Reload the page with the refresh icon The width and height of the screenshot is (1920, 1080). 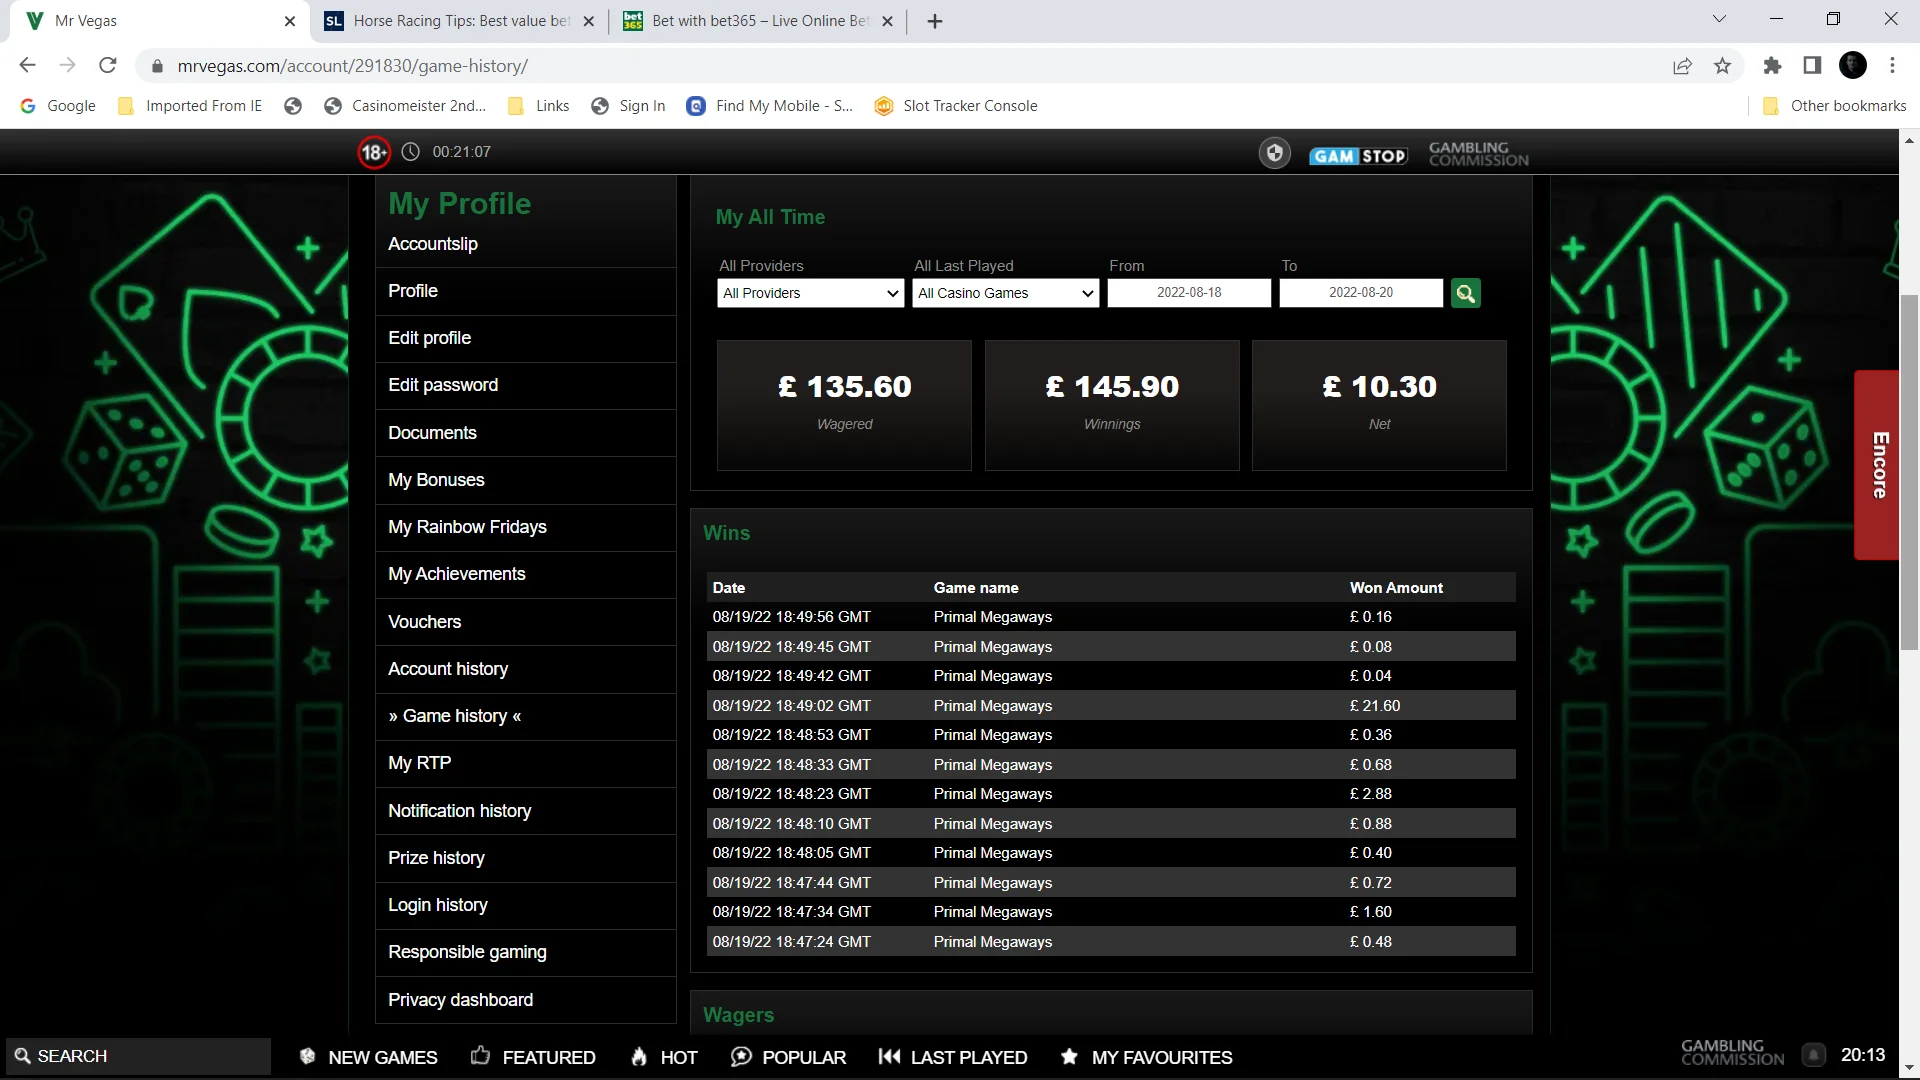[108, 66]
